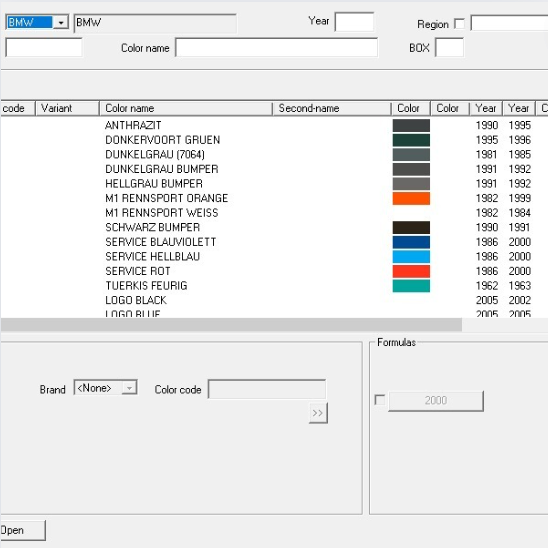The image size is (548, 548).
Task: Click year 1962 in TUERKIS FEURIG row
Action: (487, 286)
